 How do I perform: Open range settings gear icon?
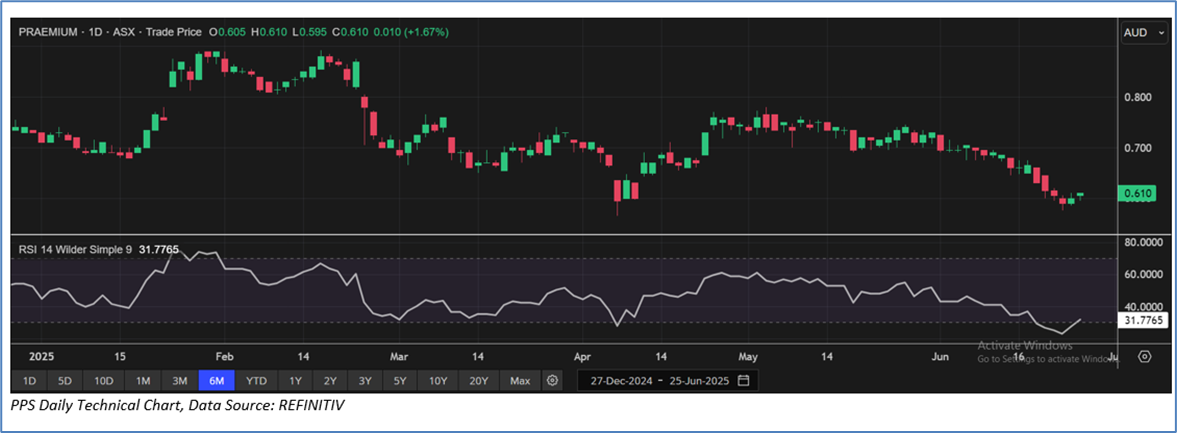(x=552, y=380)
